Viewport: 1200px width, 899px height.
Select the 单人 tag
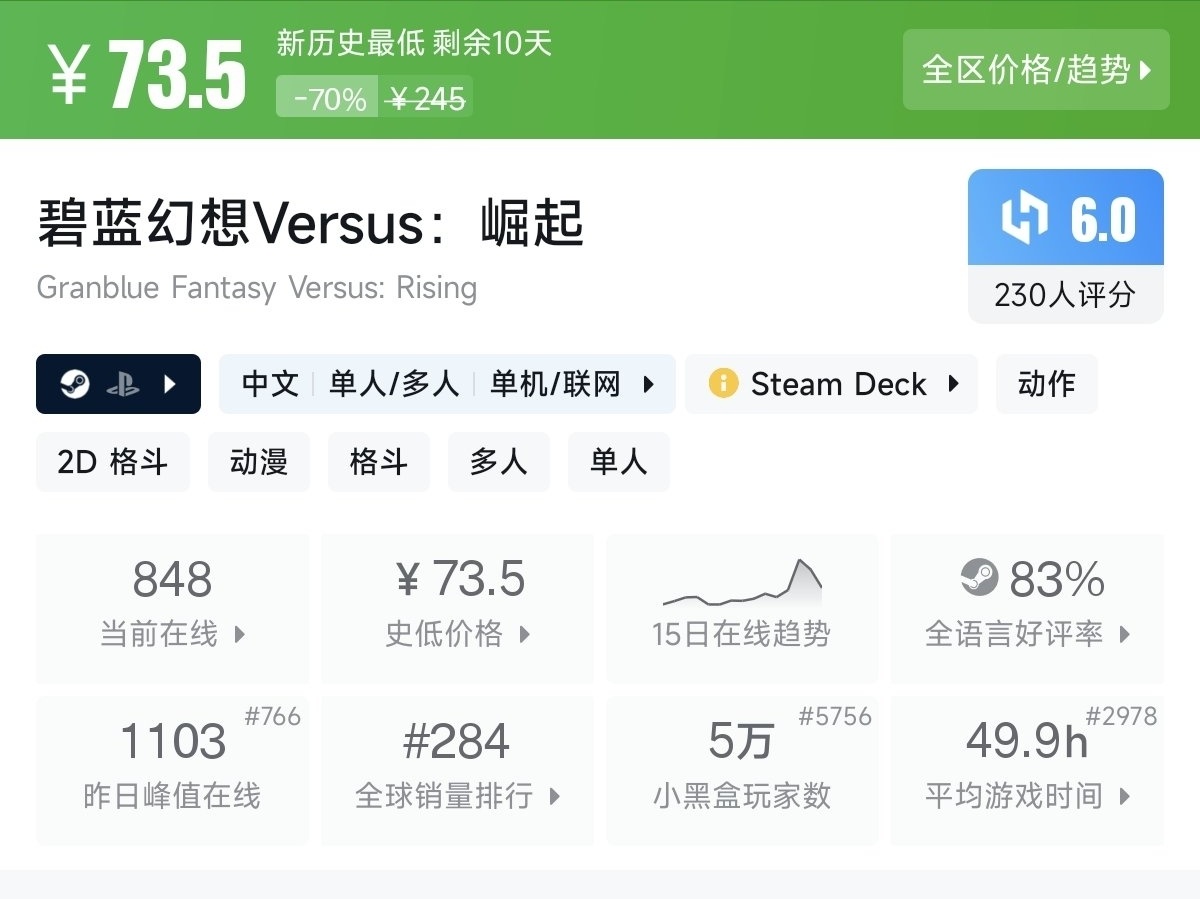point(619,462)
